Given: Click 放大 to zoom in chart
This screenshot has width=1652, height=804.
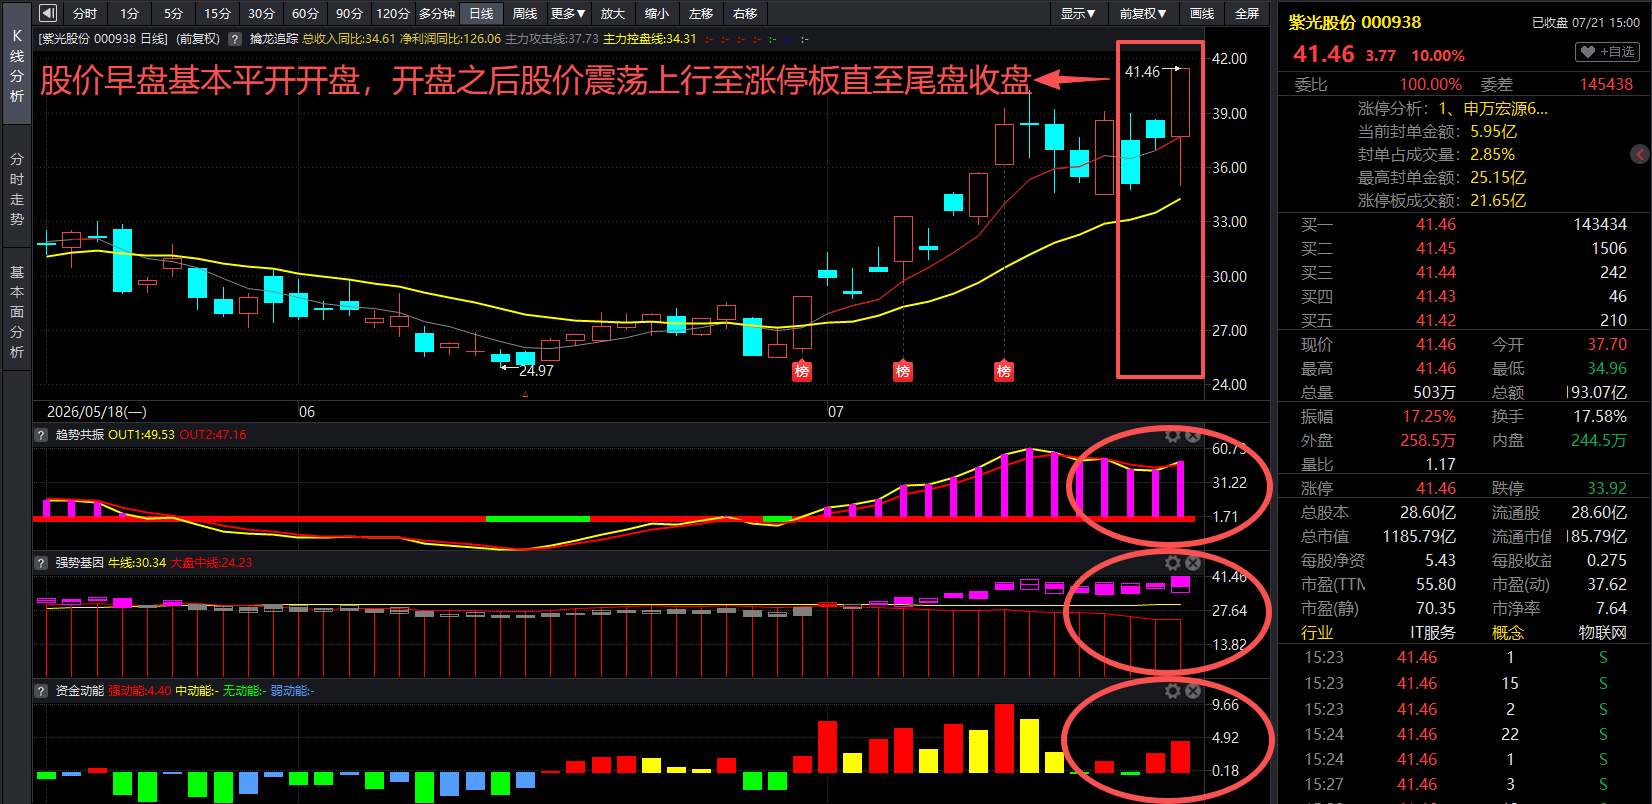Looking at the screenshot, I should [613, 13].
